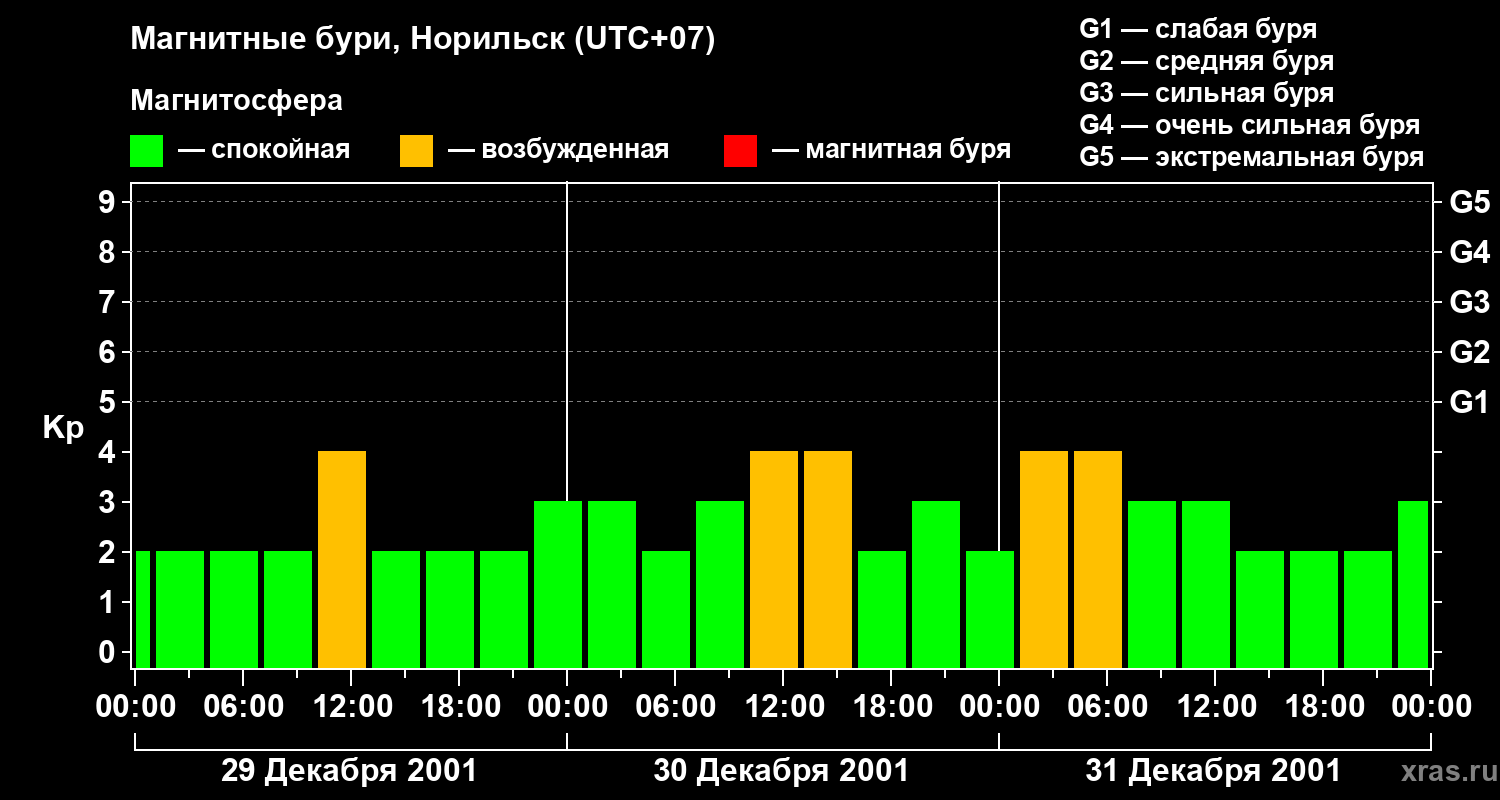Click the 18:00 time label under 30 December
The height and width of the screenshot is (800, 1500).
point(891,707)
